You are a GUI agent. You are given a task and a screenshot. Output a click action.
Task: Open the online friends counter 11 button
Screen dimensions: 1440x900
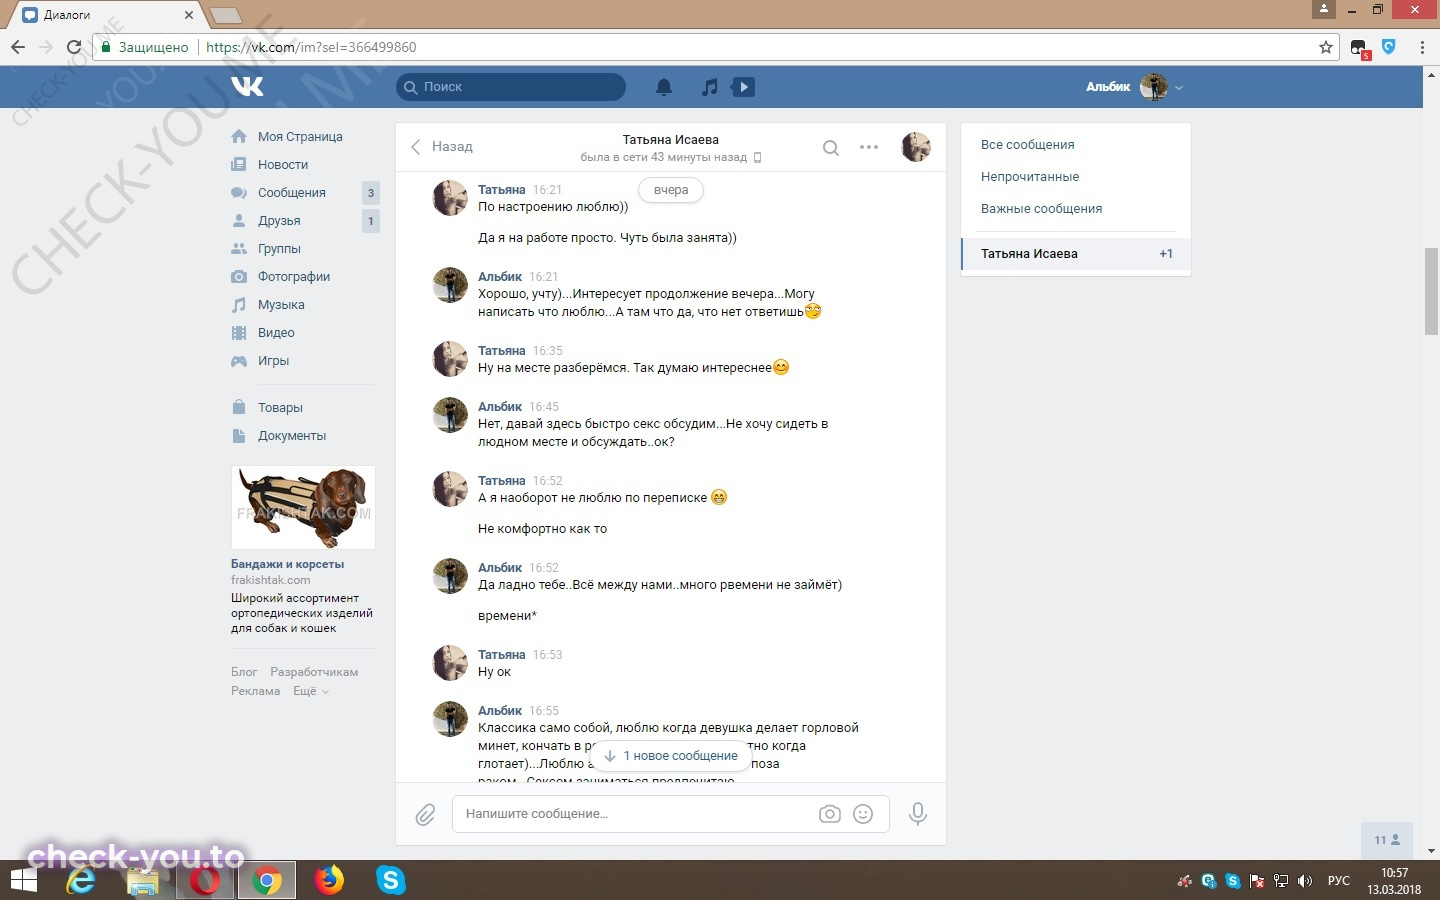(x=1387, y=840)
